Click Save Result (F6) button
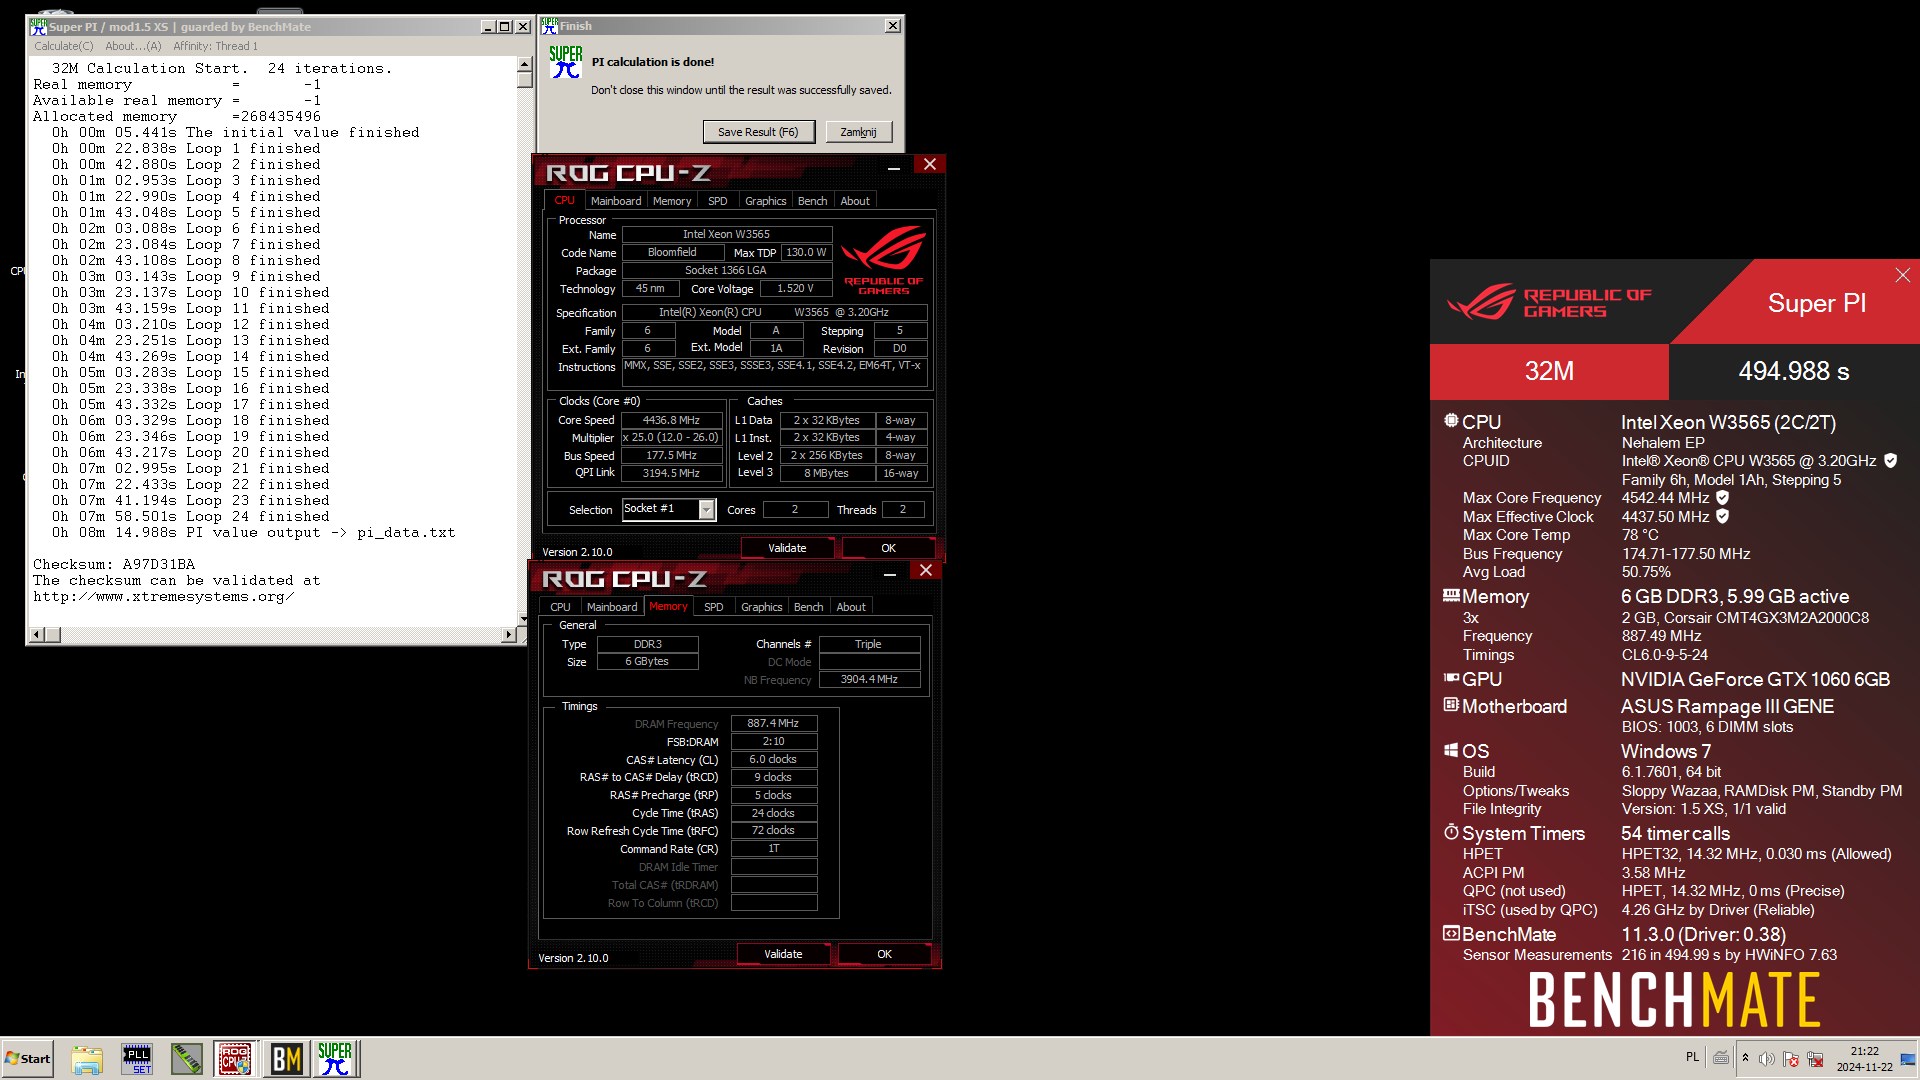 pos(758,132)
